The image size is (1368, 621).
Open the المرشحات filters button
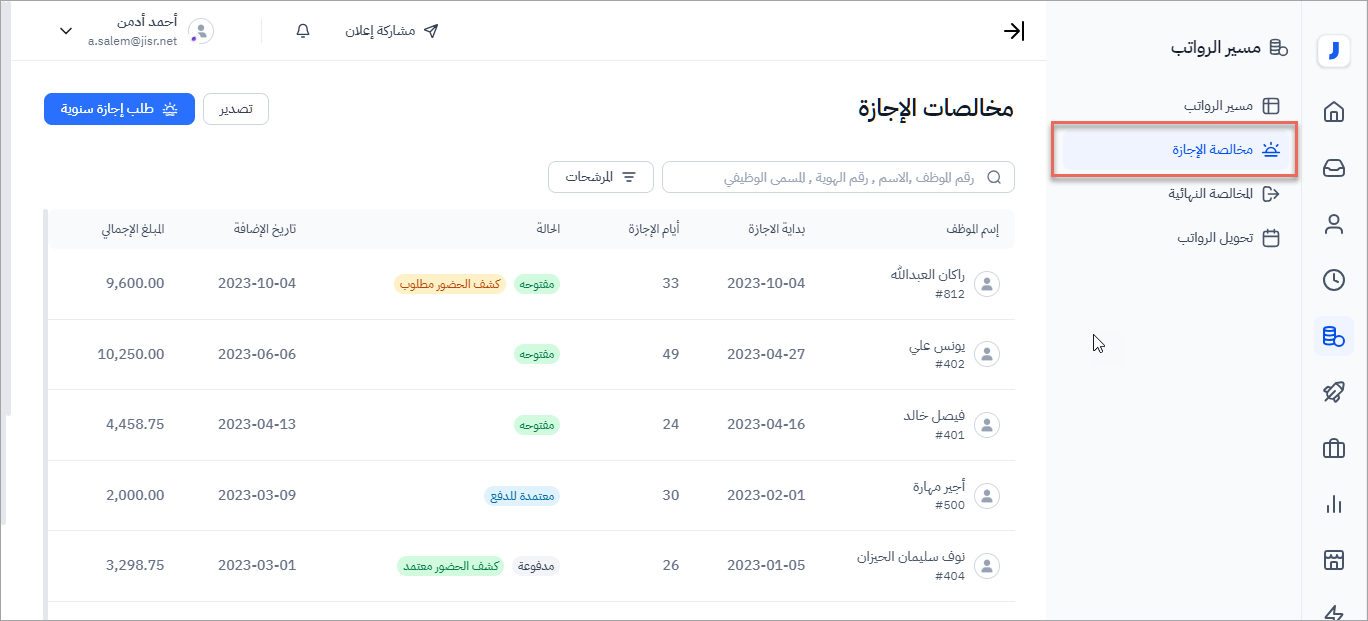(x=601, y=177)
